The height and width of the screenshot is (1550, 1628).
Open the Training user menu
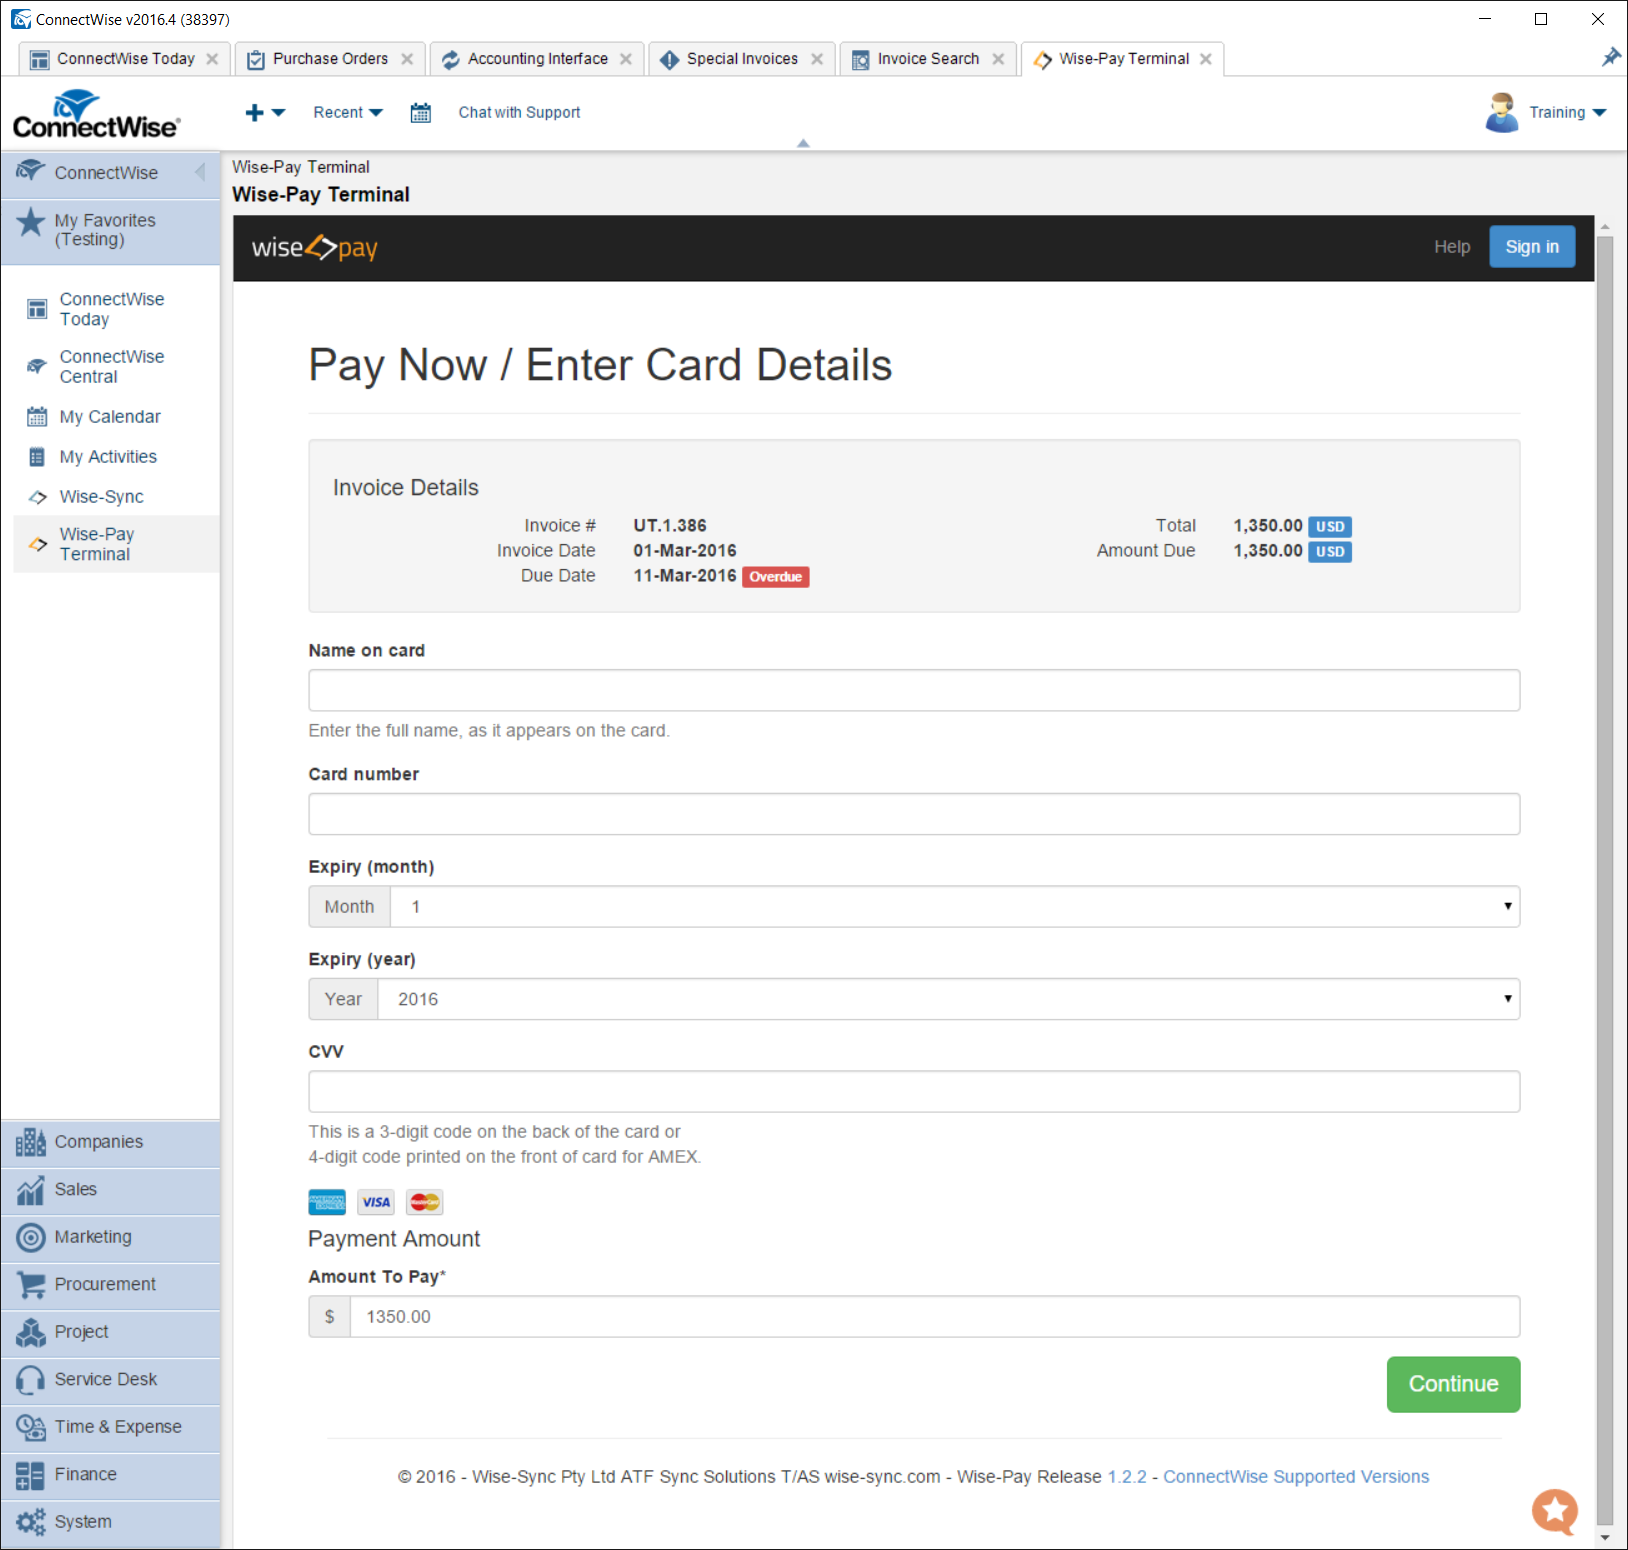coord(1566,113)
